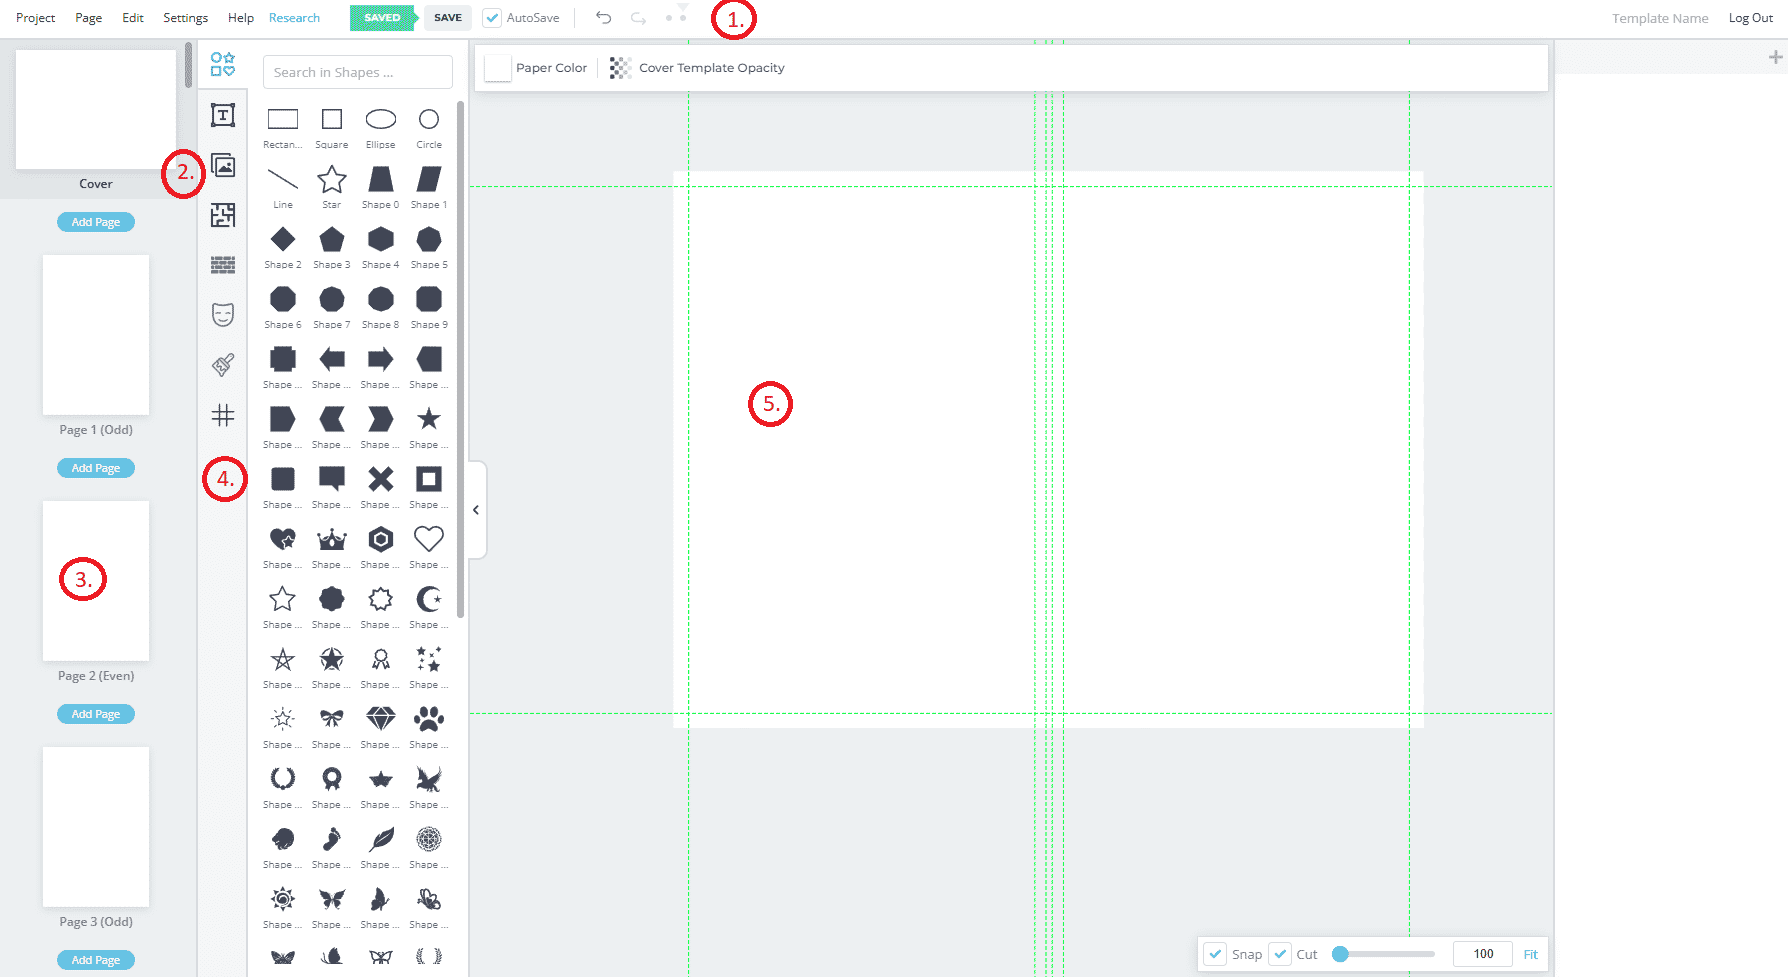This screenshot has height=977, width=1788.
Task: Select the paint brush tool icon
Action: point(223,365)
